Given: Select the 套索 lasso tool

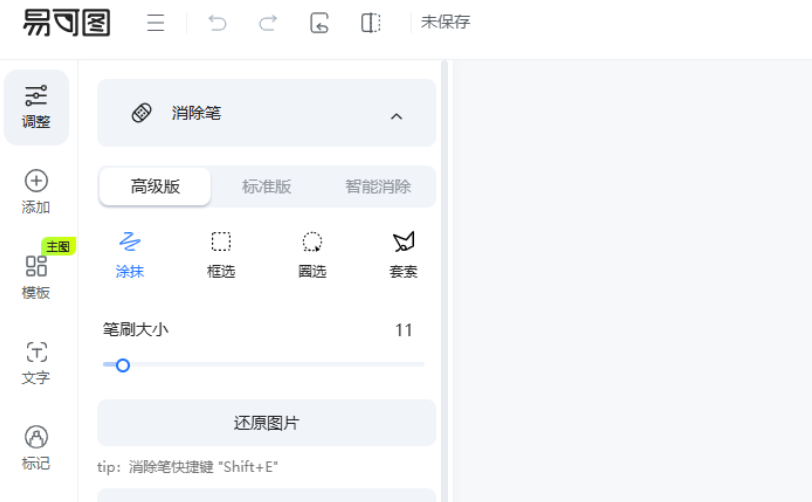Looking at the screenshot, I should (x=403, y=255).
